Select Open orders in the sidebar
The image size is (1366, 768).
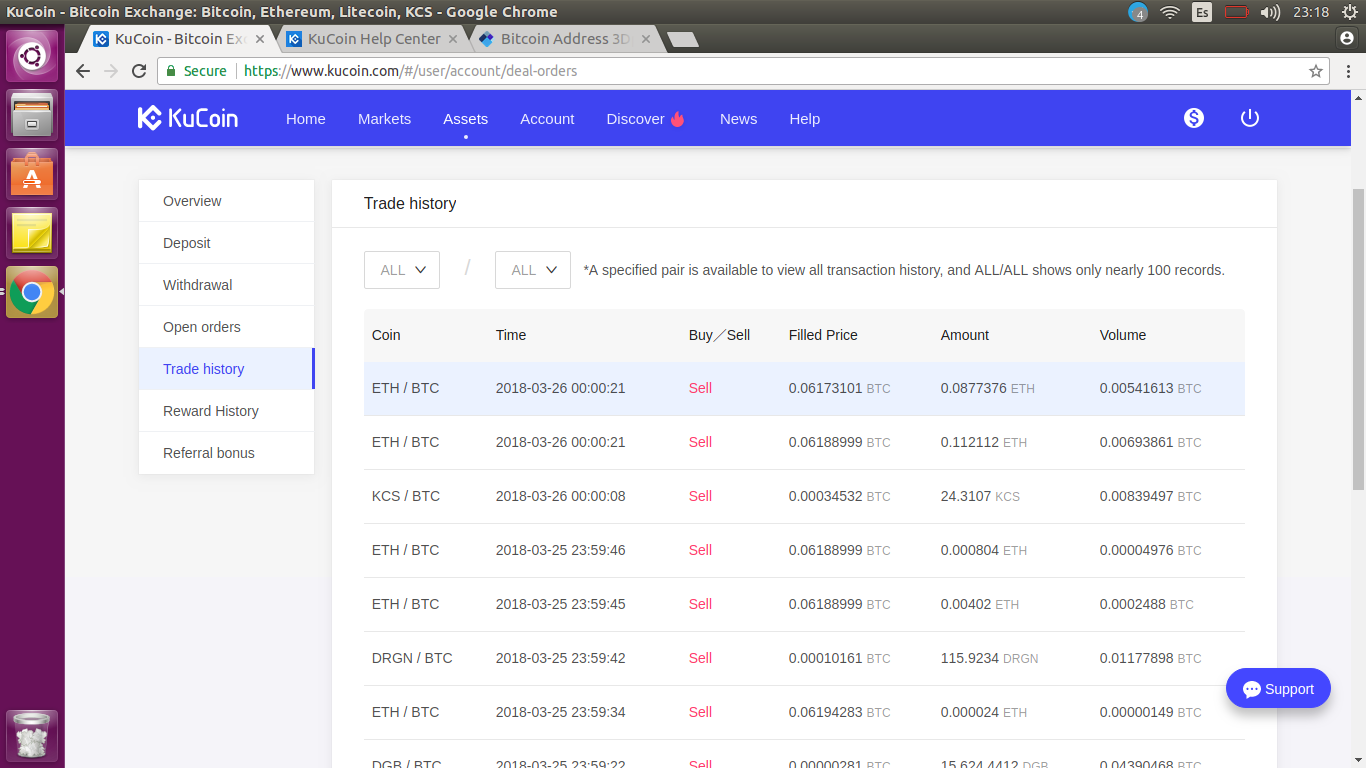pos(227,327)
